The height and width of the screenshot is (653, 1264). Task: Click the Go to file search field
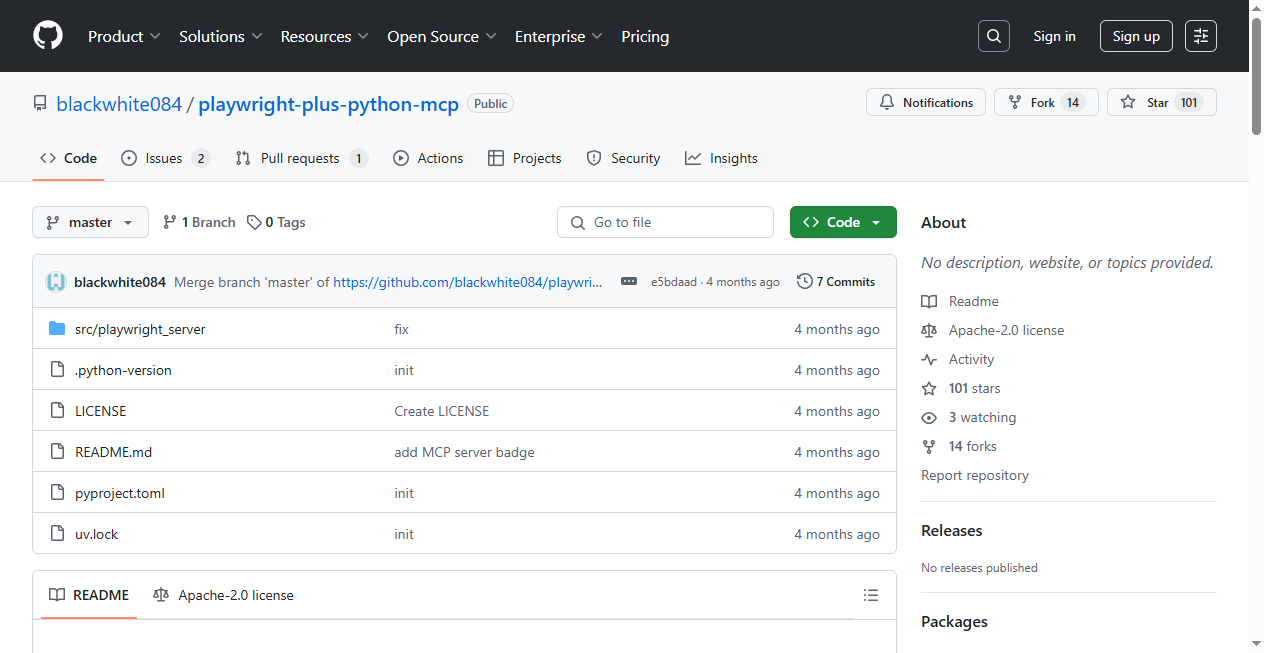click(665, 222)
